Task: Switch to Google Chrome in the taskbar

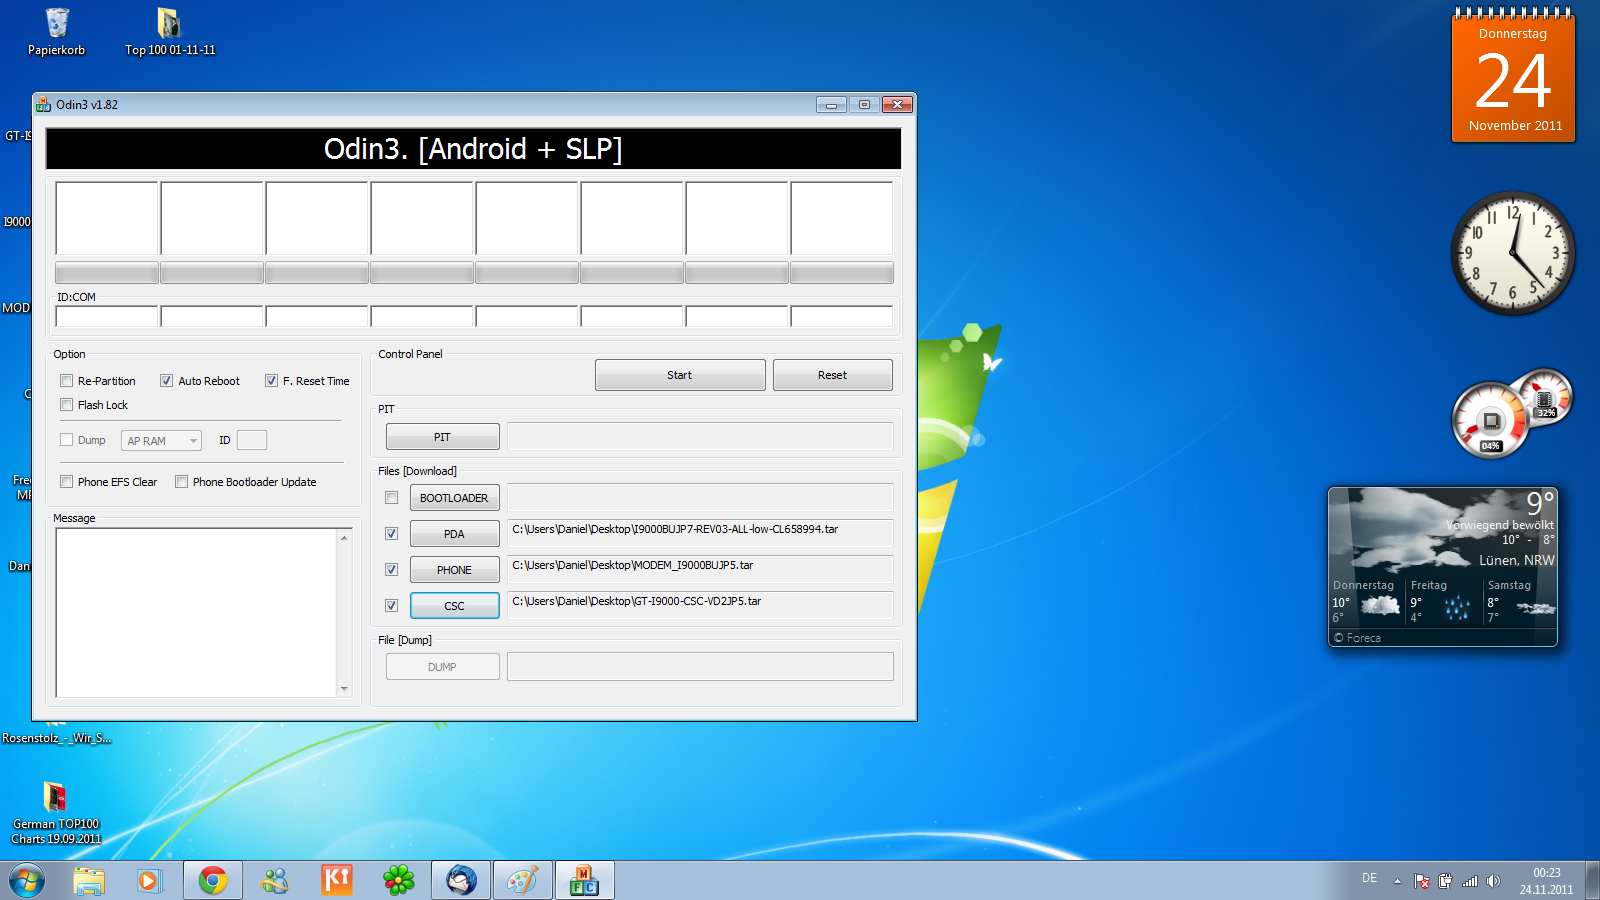Action: [212, 881]
